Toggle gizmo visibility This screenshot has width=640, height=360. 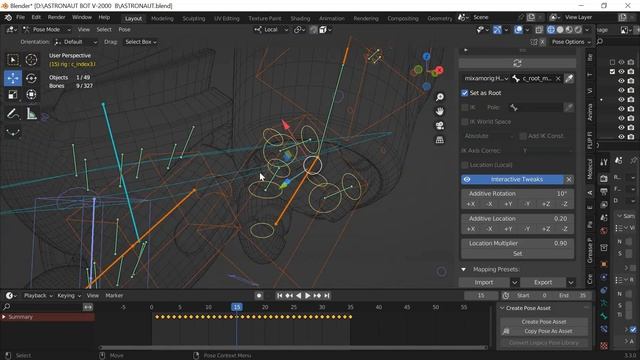point(497,30)
